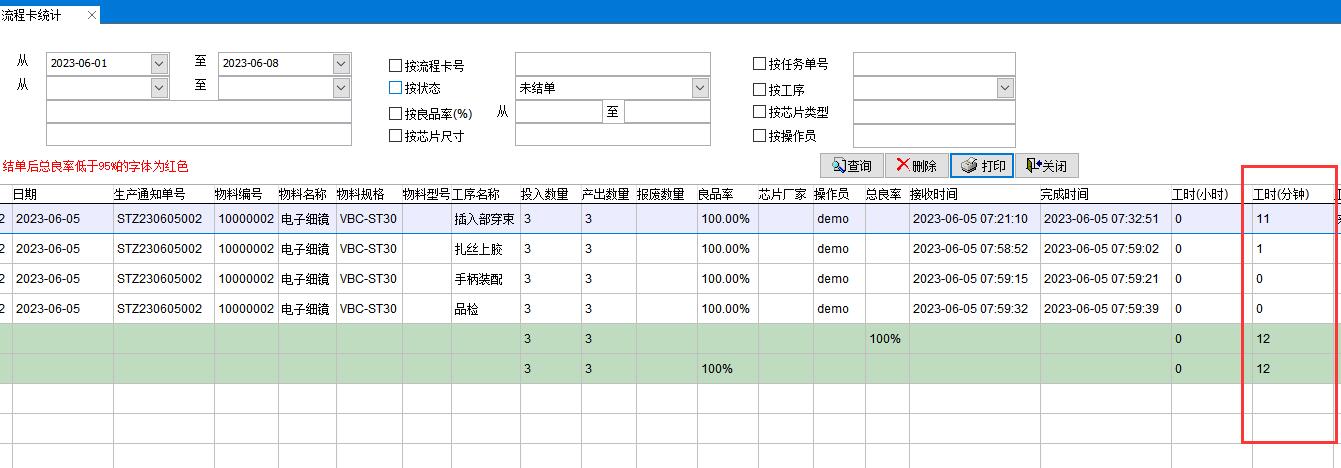Expand the 按工序 process dropdown

tap(1005, 89)
